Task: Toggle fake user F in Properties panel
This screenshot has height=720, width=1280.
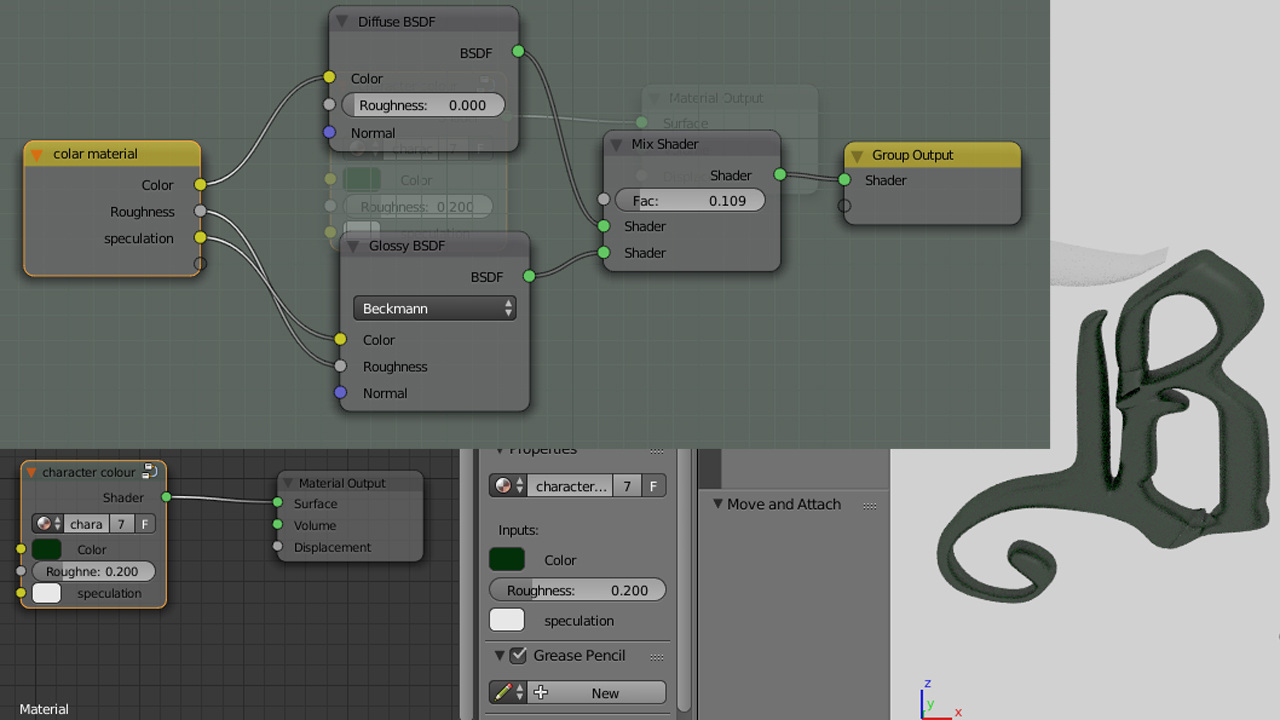Action: click(653, 486)
